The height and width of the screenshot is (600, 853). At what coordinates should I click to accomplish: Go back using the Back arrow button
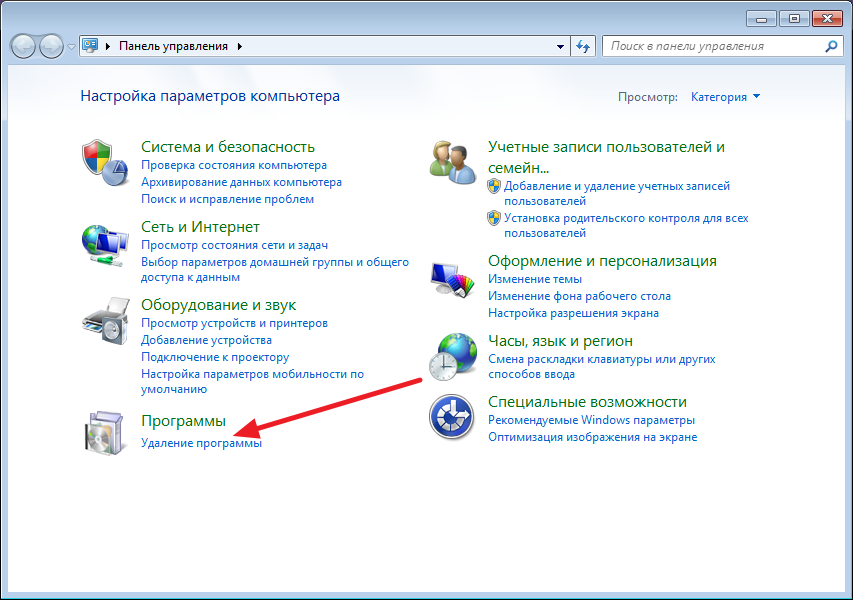pos(24,46)
